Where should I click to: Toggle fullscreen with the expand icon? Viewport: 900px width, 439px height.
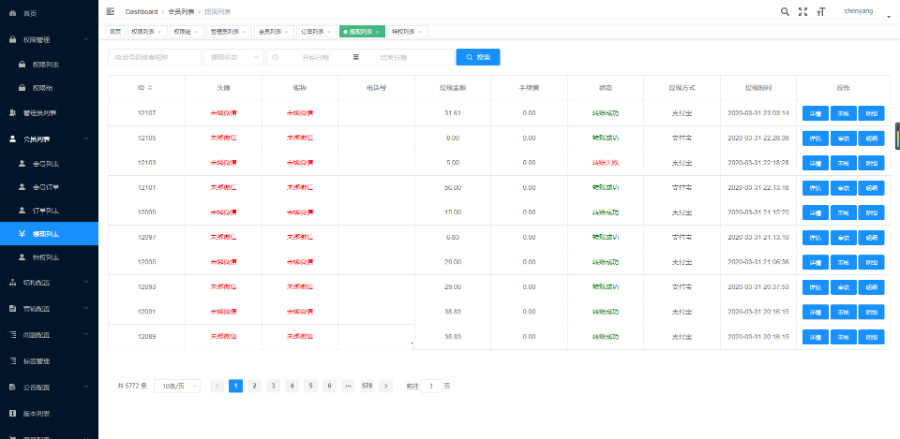[x=802, y=11]
